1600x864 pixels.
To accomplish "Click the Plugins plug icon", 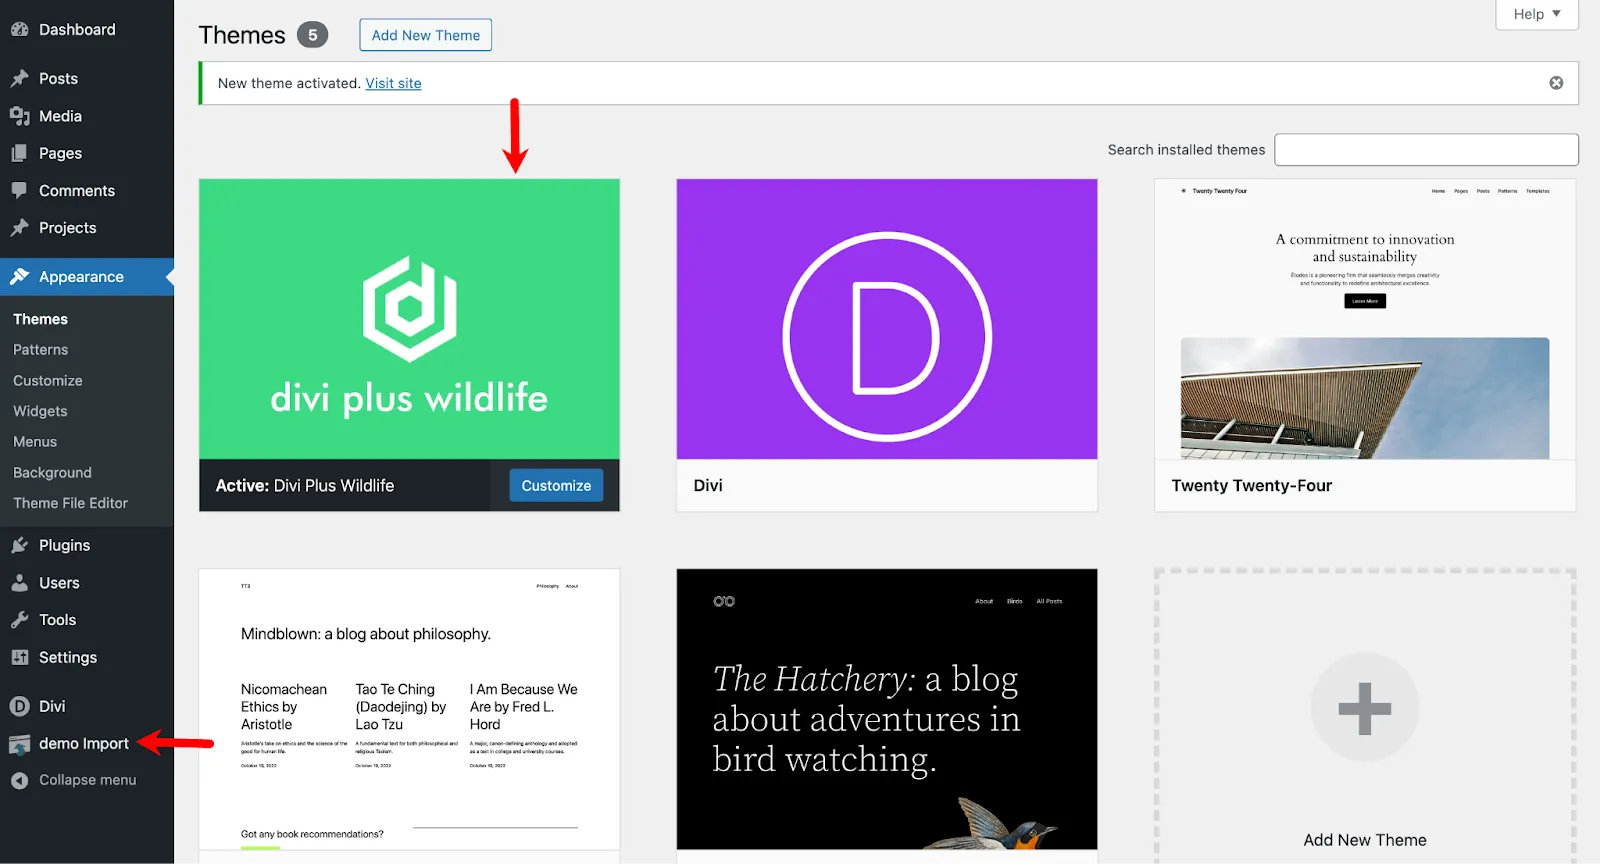I will (x=20, y=545).
